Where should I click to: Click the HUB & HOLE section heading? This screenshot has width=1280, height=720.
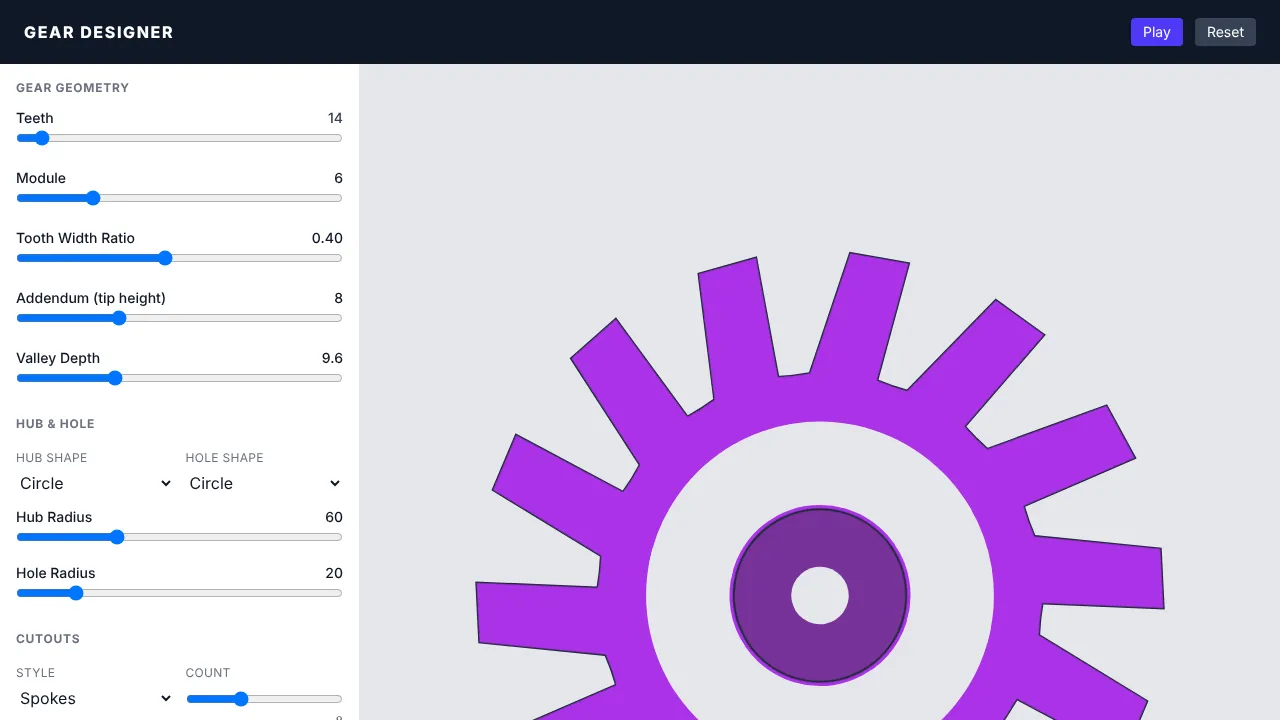point(55,424)
